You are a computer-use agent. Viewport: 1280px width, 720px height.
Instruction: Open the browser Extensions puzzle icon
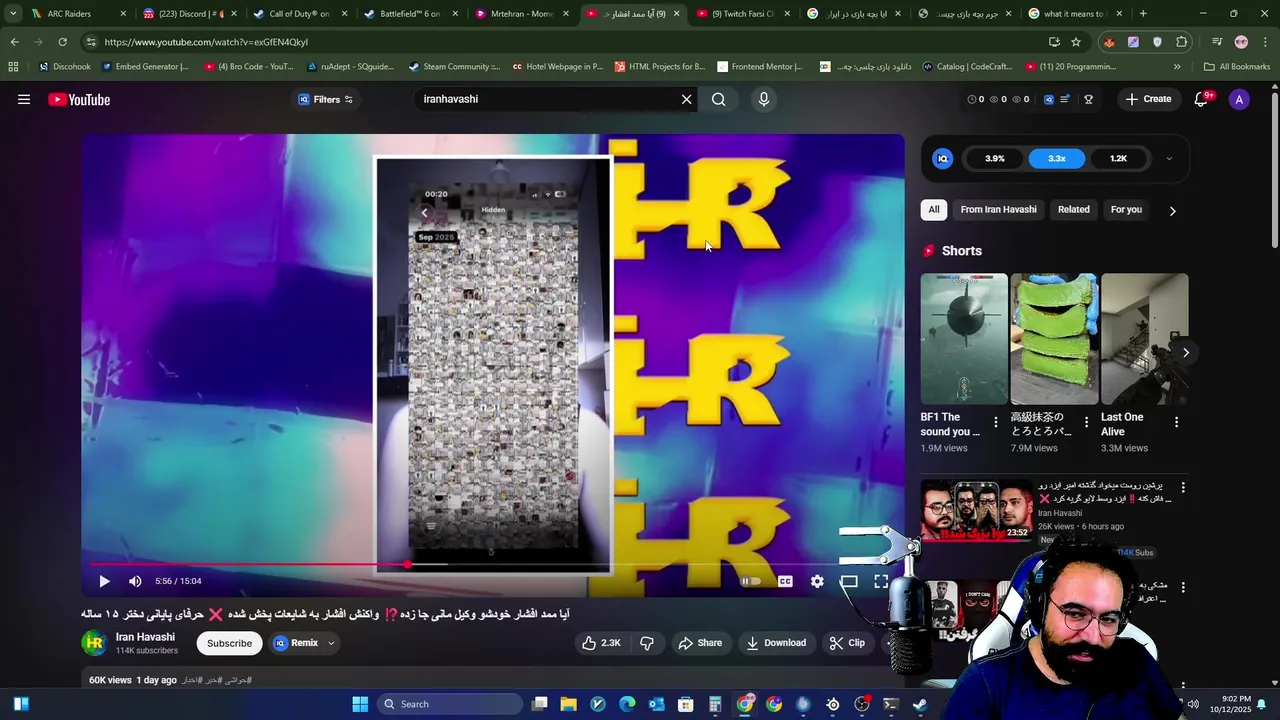1182,42
